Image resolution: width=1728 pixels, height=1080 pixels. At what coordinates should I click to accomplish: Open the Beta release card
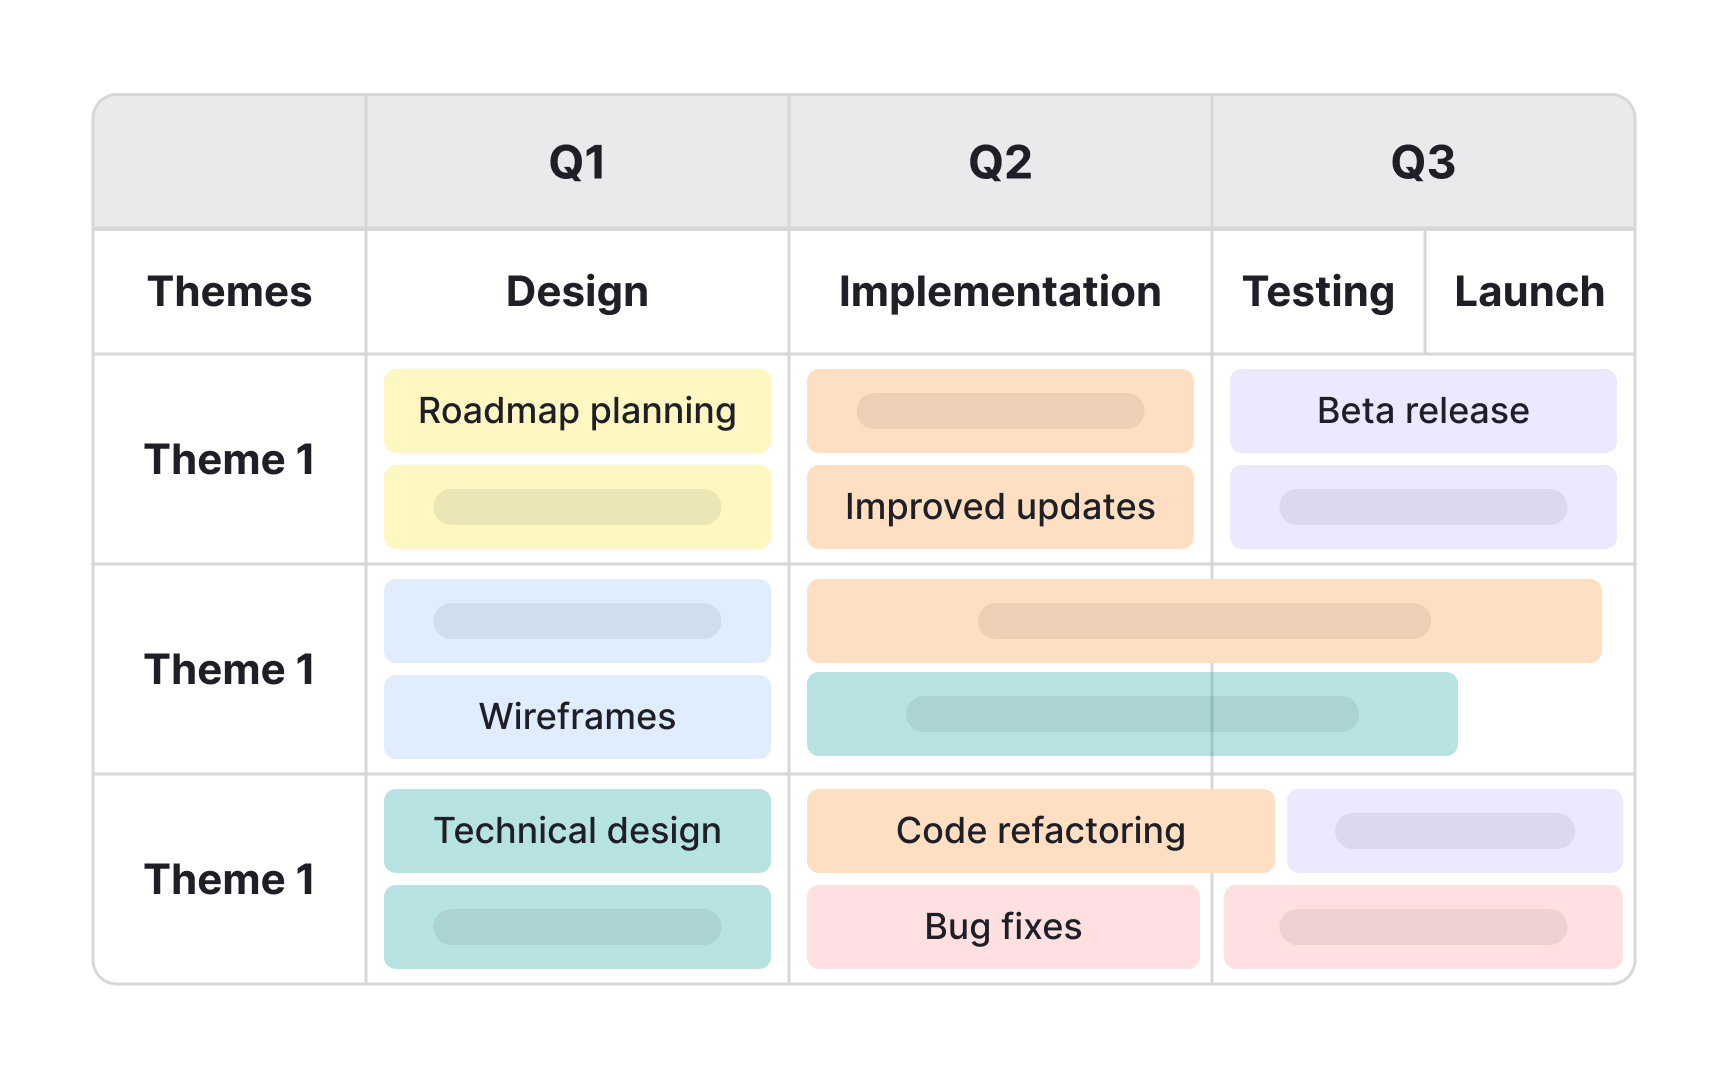[1423, 411]
